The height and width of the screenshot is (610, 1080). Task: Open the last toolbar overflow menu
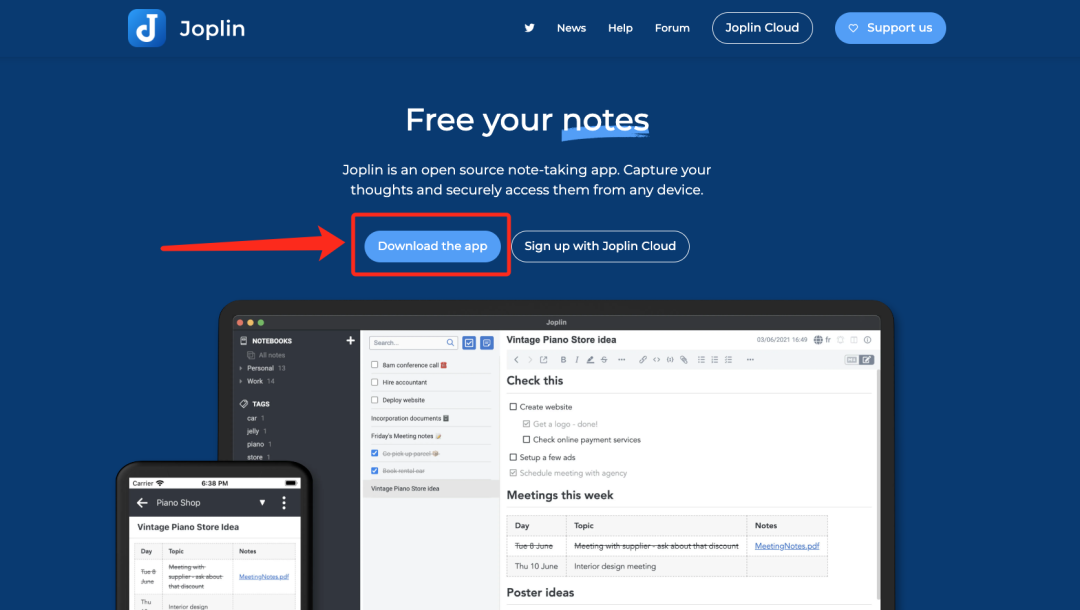point(750,359)
